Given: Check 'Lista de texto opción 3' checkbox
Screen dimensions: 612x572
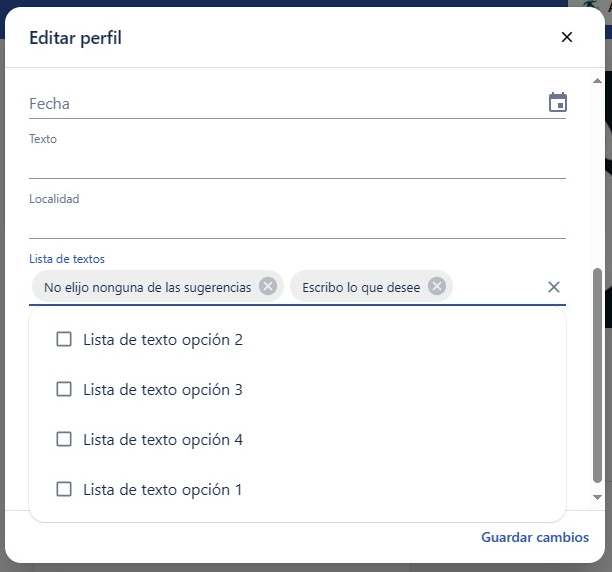Looking at the screenshot, I should pos(64,389).
